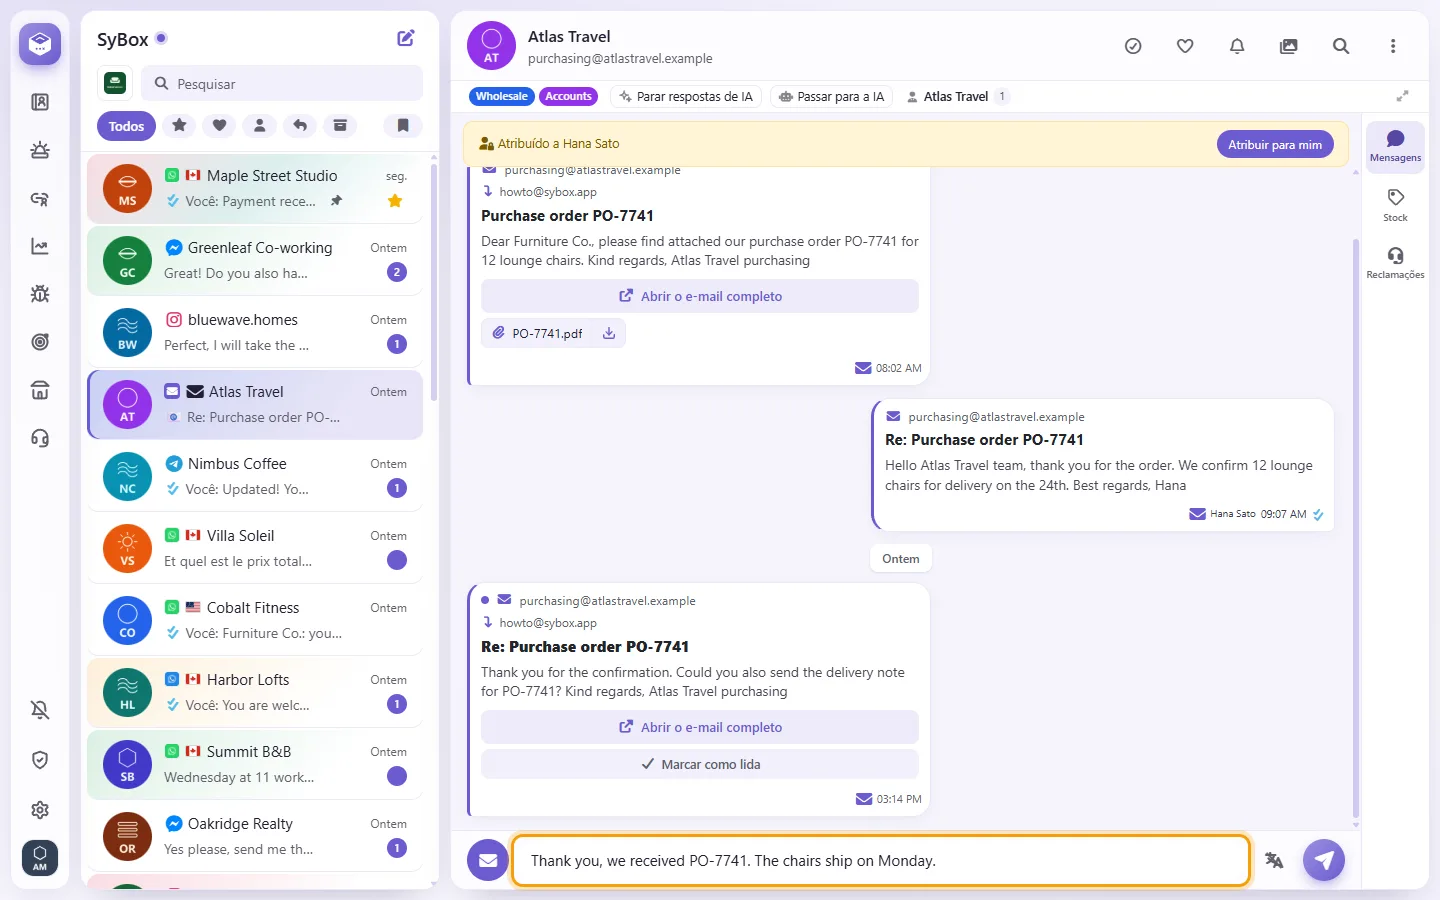This screenshot has height=900, width=1440.
Task: Open the bug sidebar icon
Action: 40,294
